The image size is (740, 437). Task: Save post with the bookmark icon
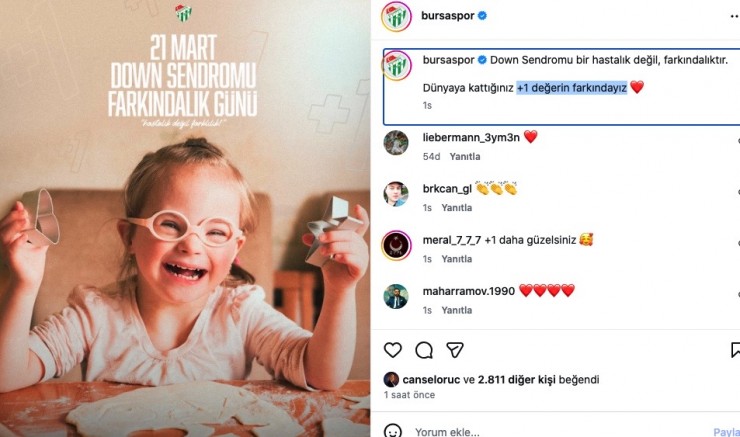tap(735, 350)
